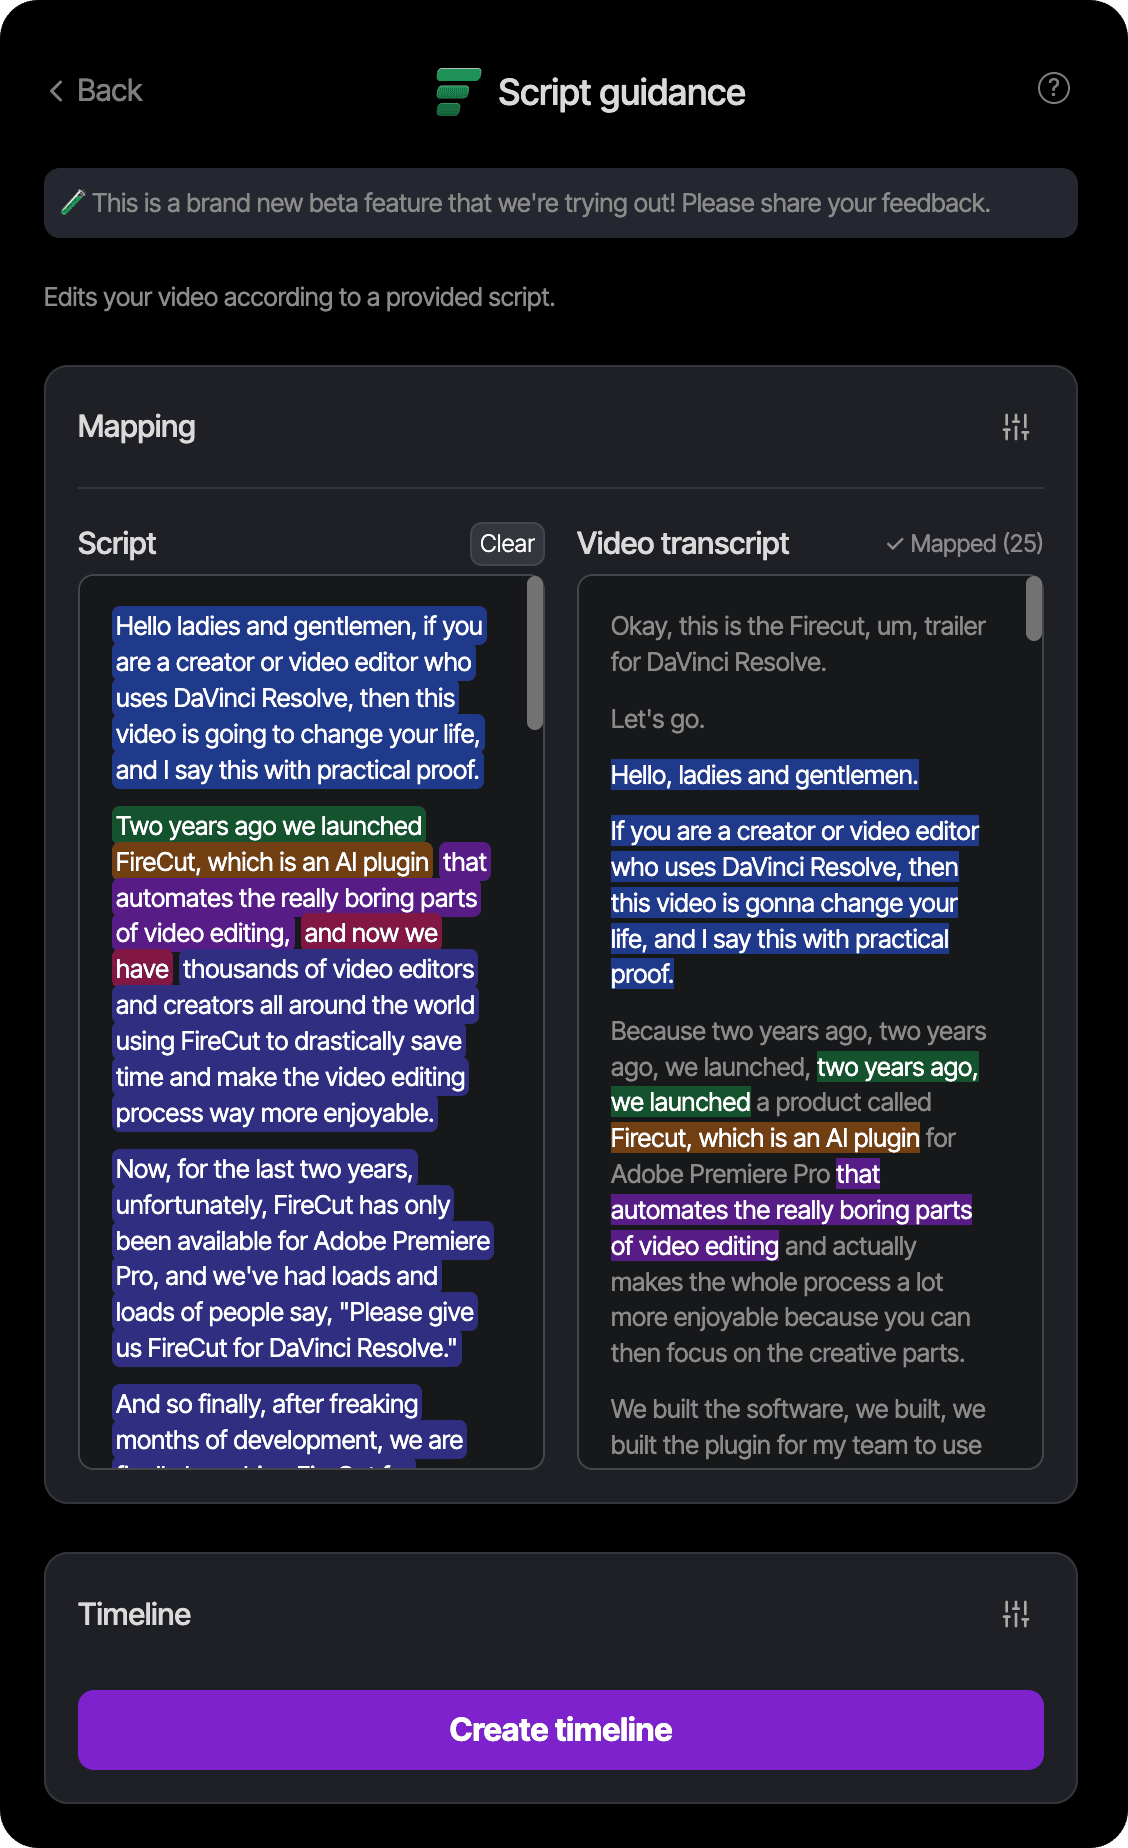Click the beta feature feedback banner text
The image size is (1128, 1848).
pyautogui.click(x=541, y=203)
